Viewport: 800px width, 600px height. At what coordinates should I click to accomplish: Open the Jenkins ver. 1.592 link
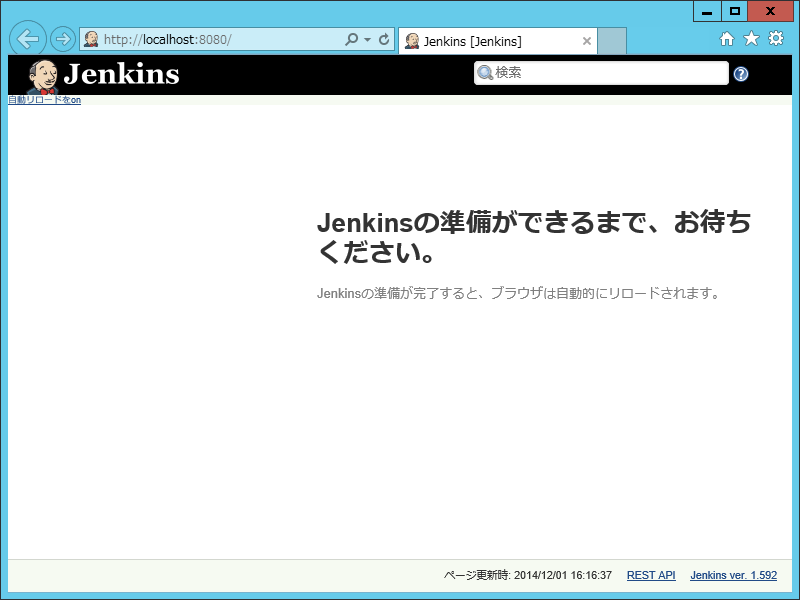point(734,576)
